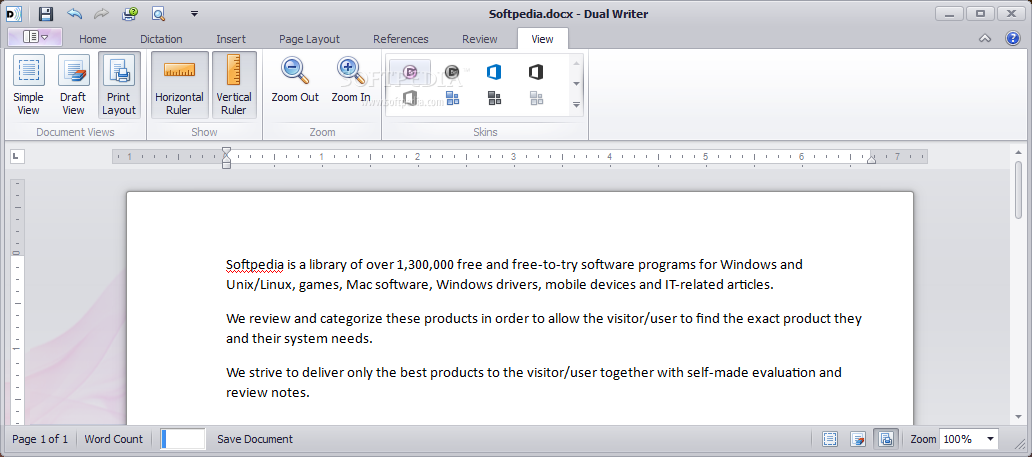Image resolution: width=1032 pixels, height=457 pixels.
Task: Click the horizontal ruler at mark 3
Action: coord(513,157)
